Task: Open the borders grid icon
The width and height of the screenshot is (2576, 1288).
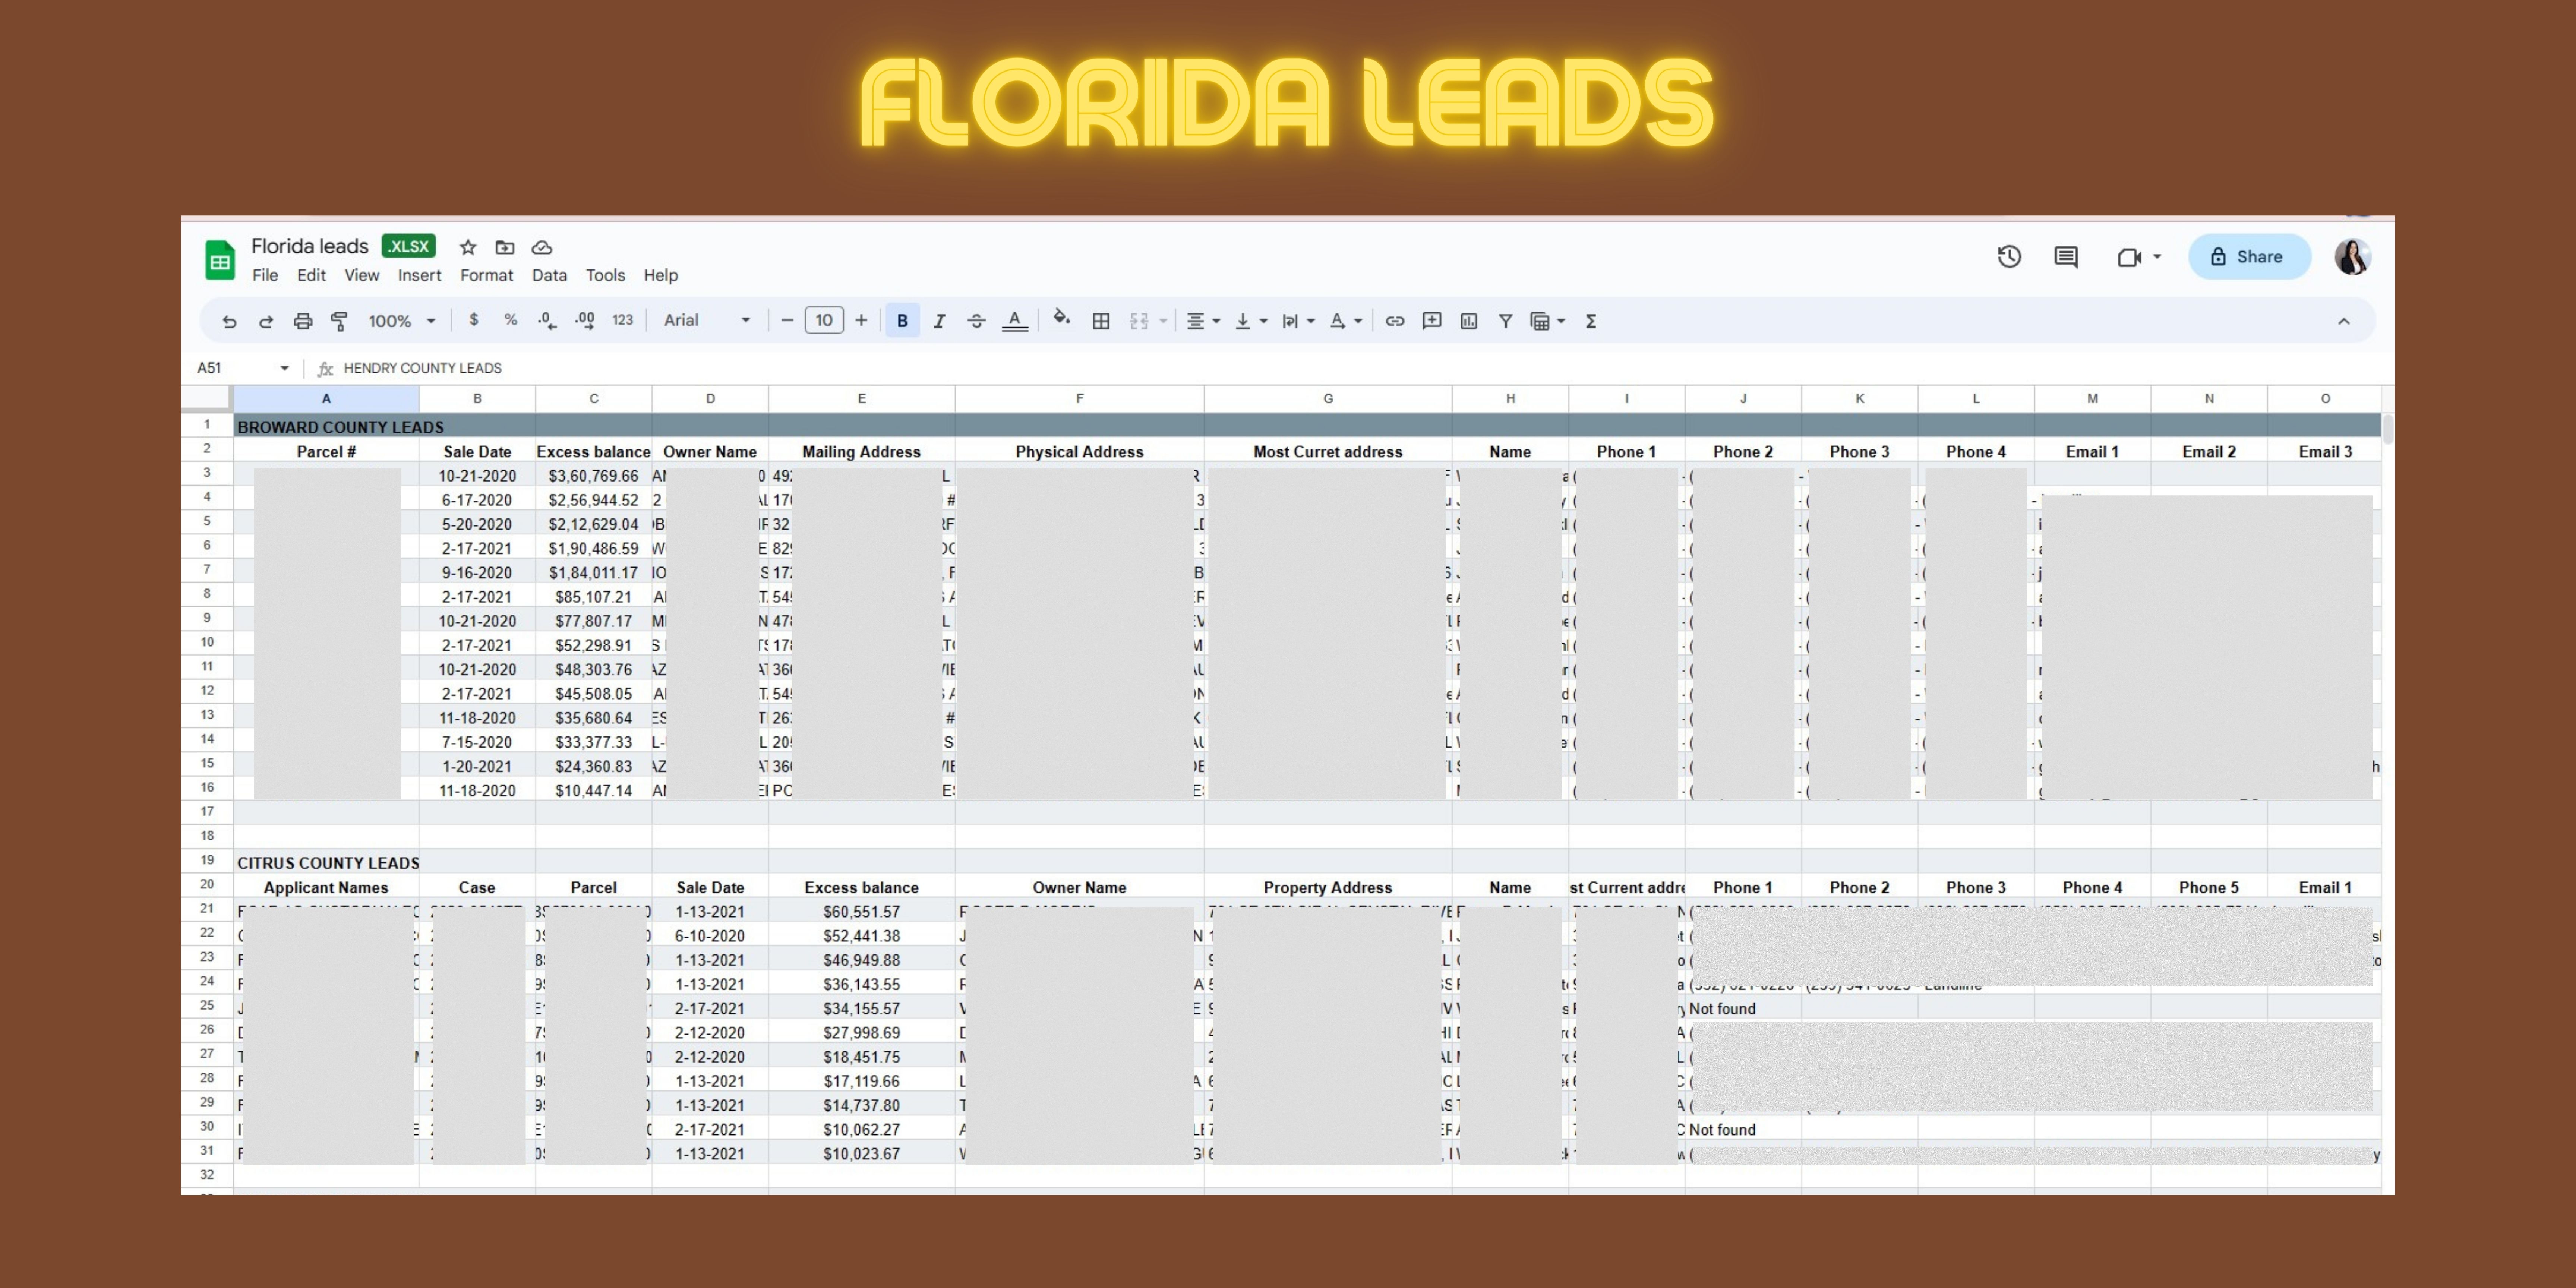Action: pyautogui.click(x=1100, y=321)
